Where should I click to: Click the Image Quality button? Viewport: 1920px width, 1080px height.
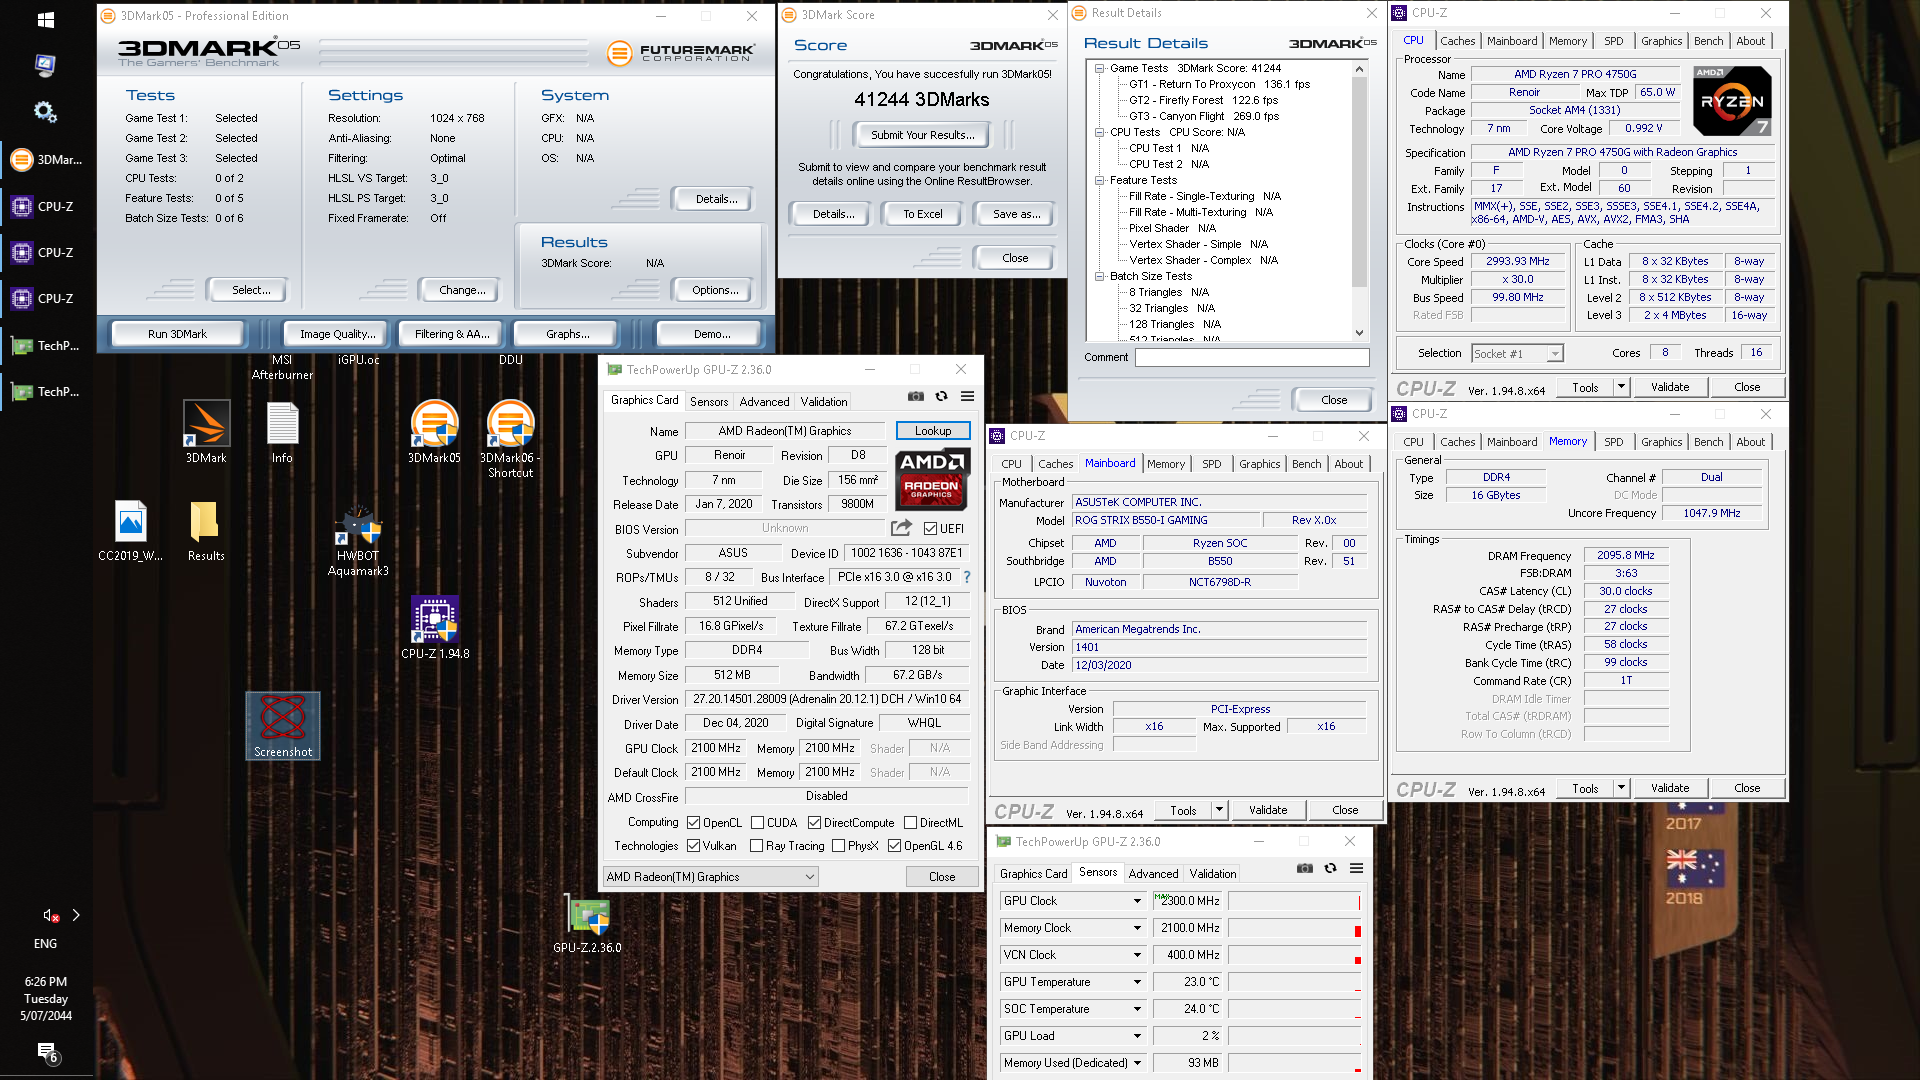(x=338, y=334)
